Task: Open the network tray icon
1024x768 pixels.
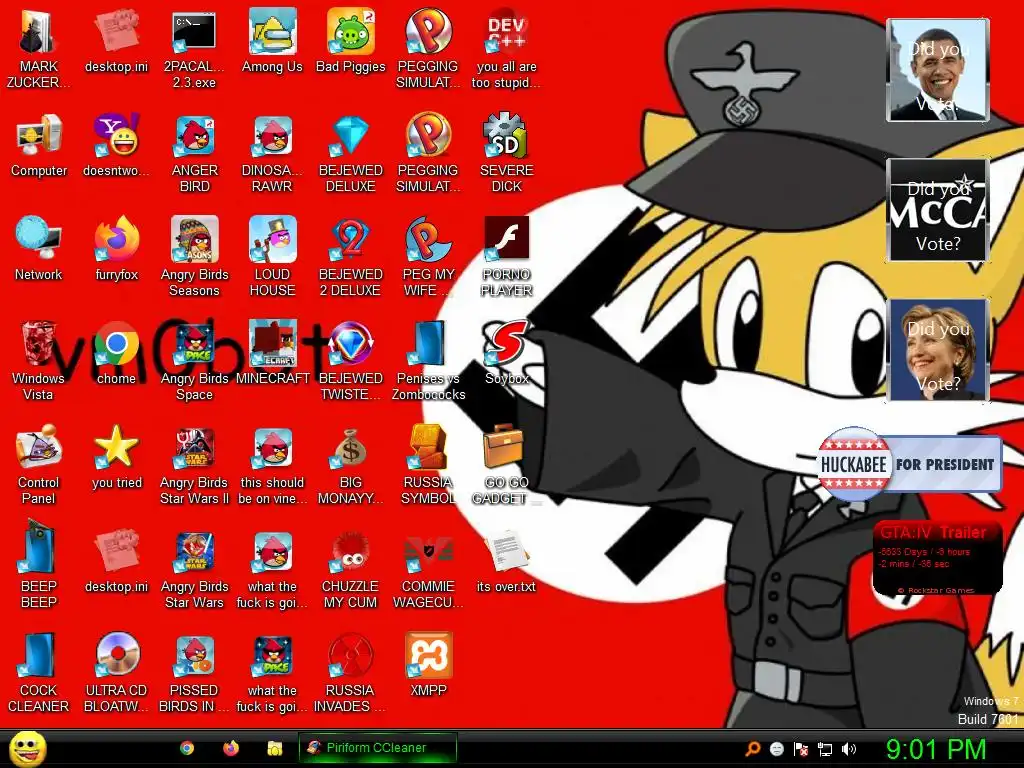Action: [x=825, y=749]
